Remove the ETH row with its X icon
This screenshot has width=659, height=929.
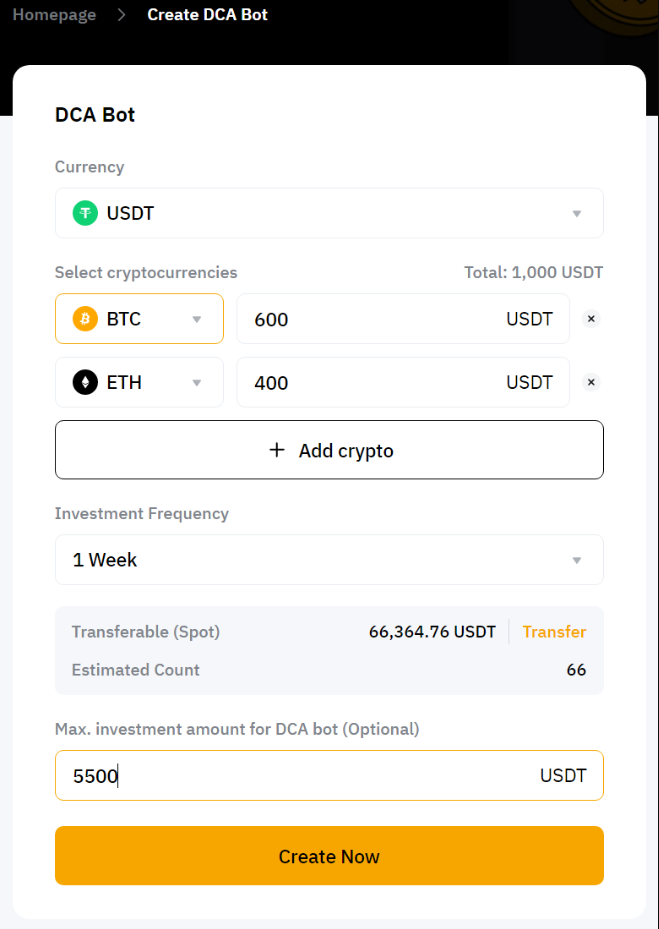point(591,382)
